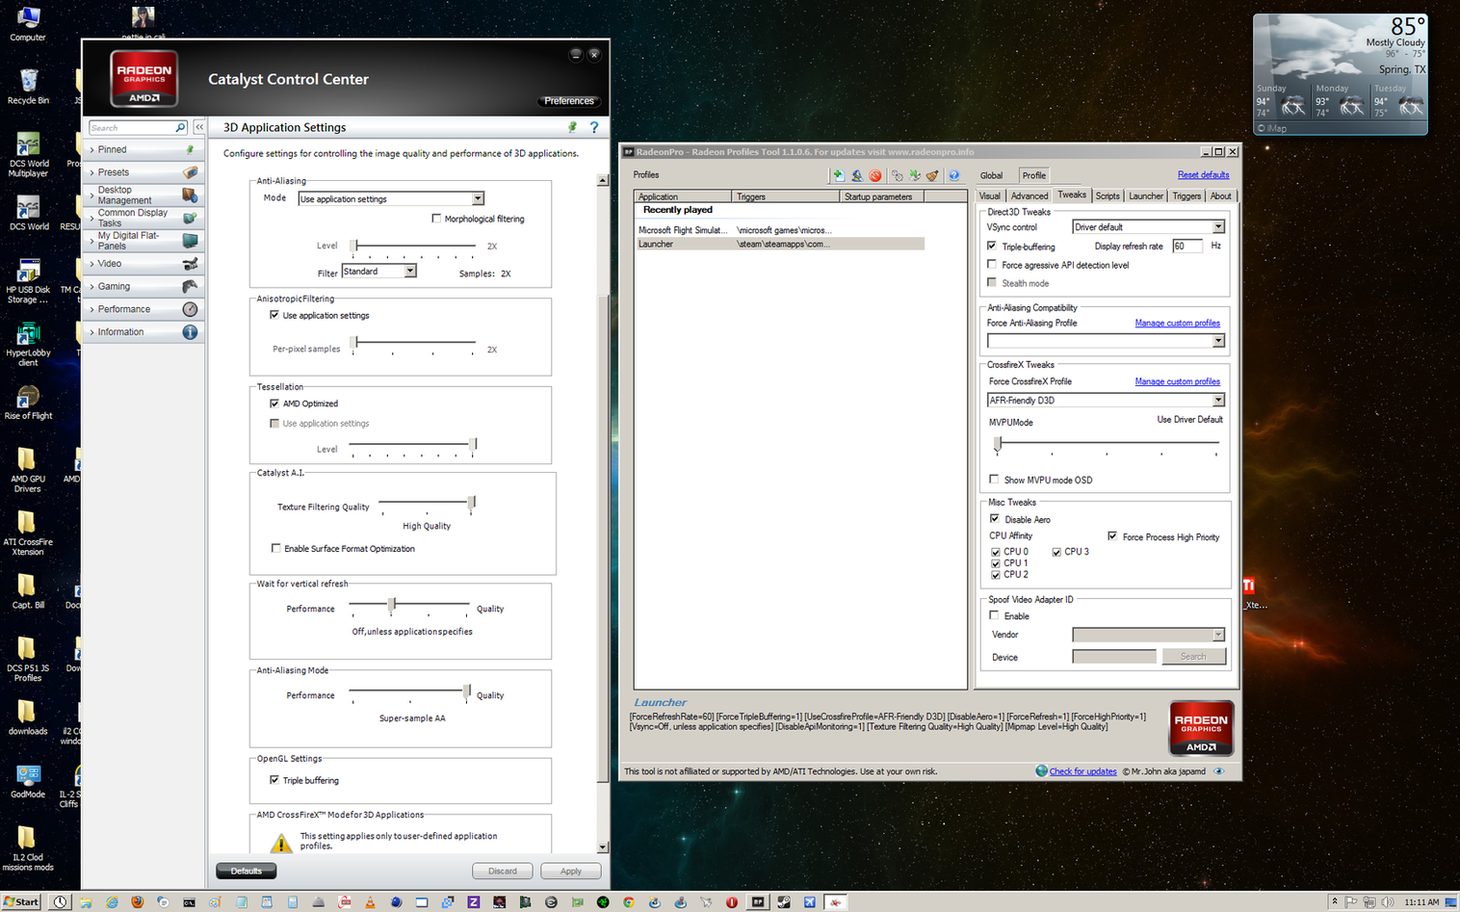Click the broom cleanup icon in RadeonPro toolbar
The width and height of the screenshot is (1460, 912).
[932, 175]
